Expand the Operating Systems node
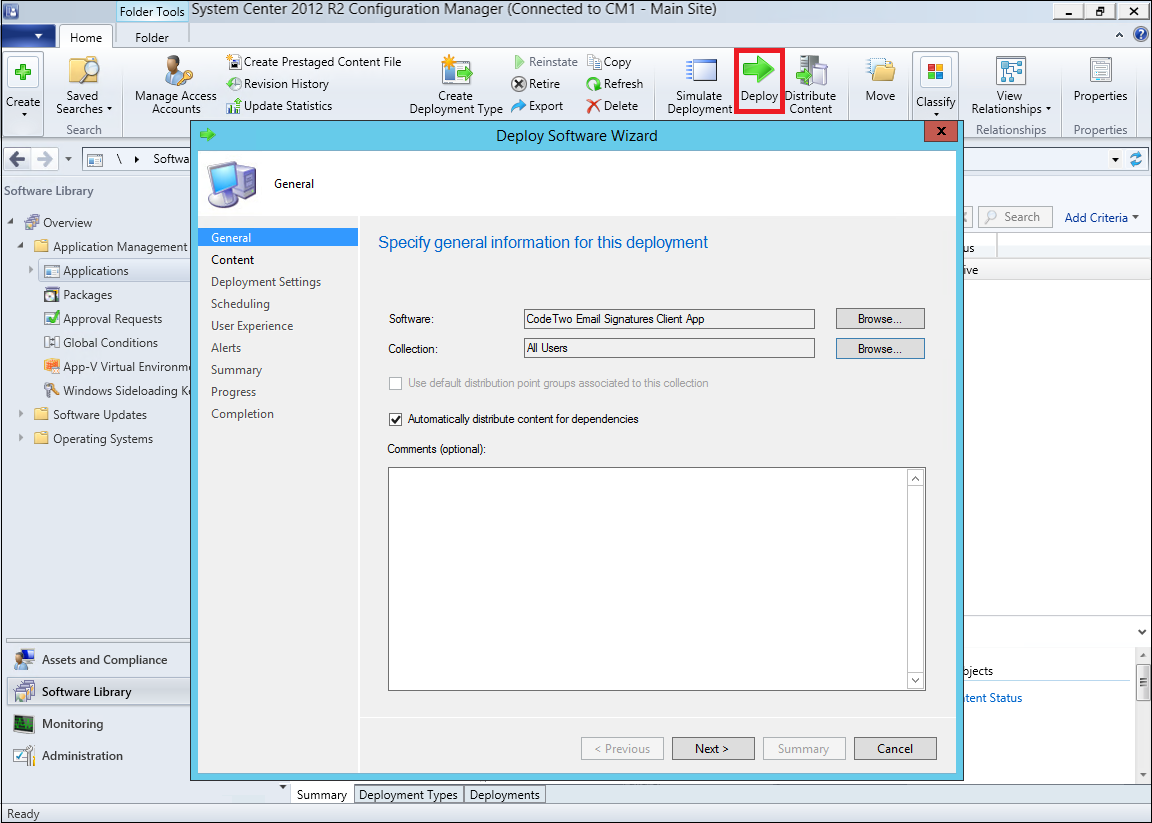Screen dimensions: 1152x823 pos(21,439)
